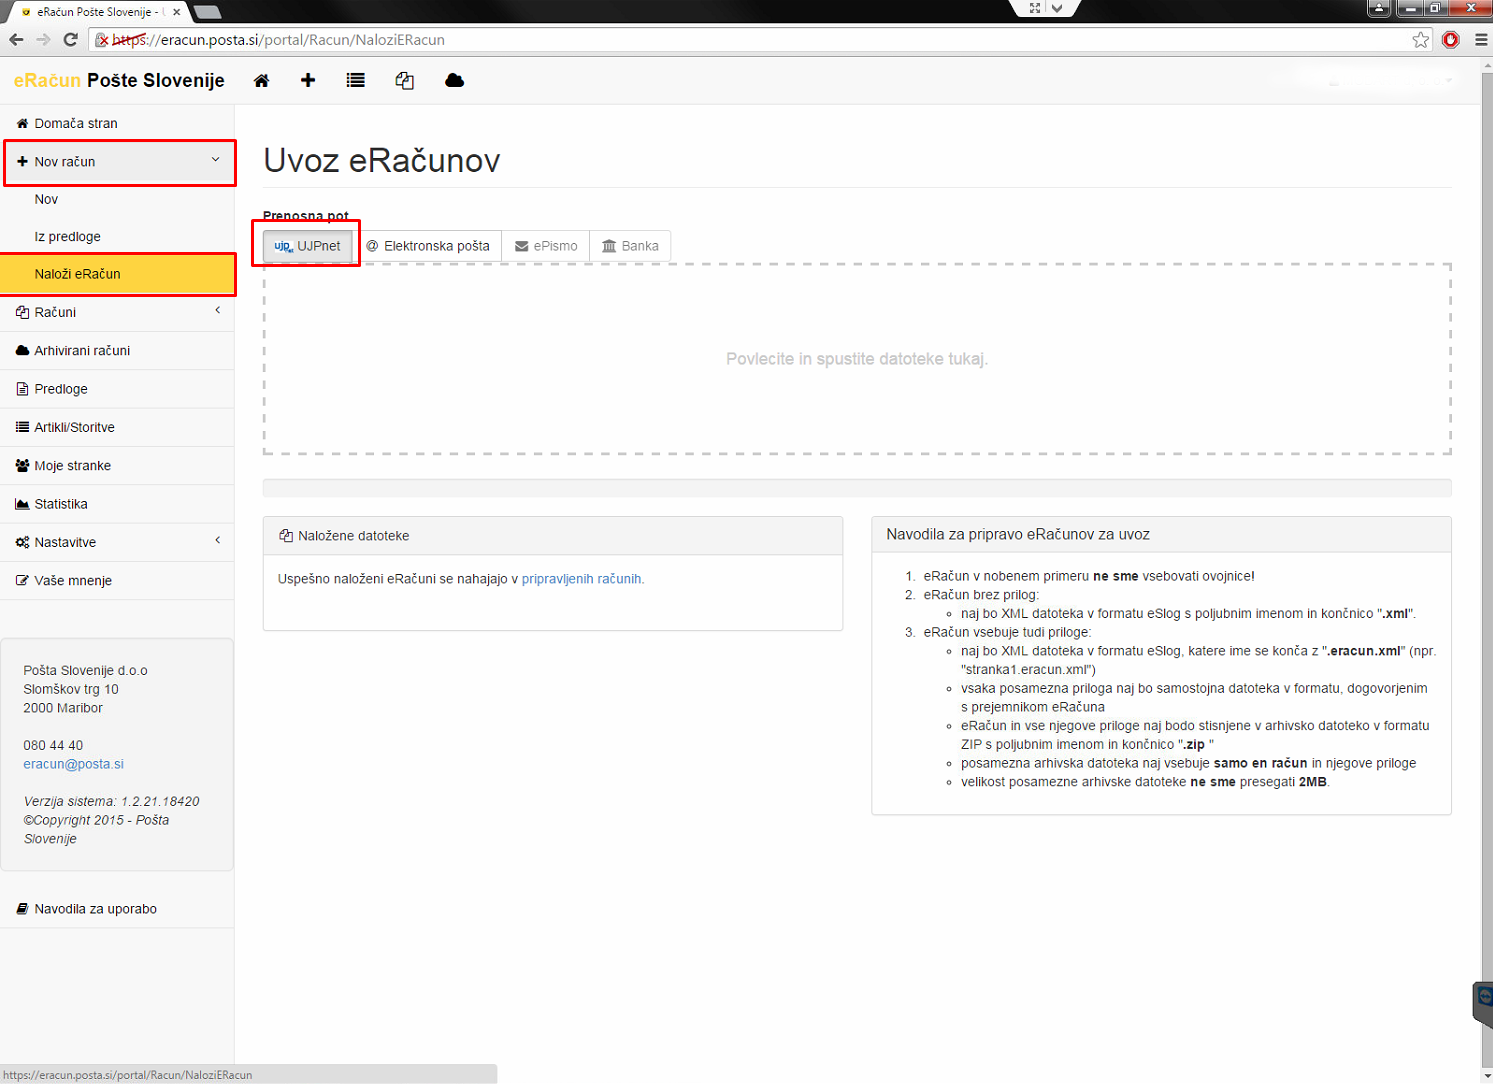Click the plus icon in top toolbar
This screenshot has height=1084, width=1493.
308,80
